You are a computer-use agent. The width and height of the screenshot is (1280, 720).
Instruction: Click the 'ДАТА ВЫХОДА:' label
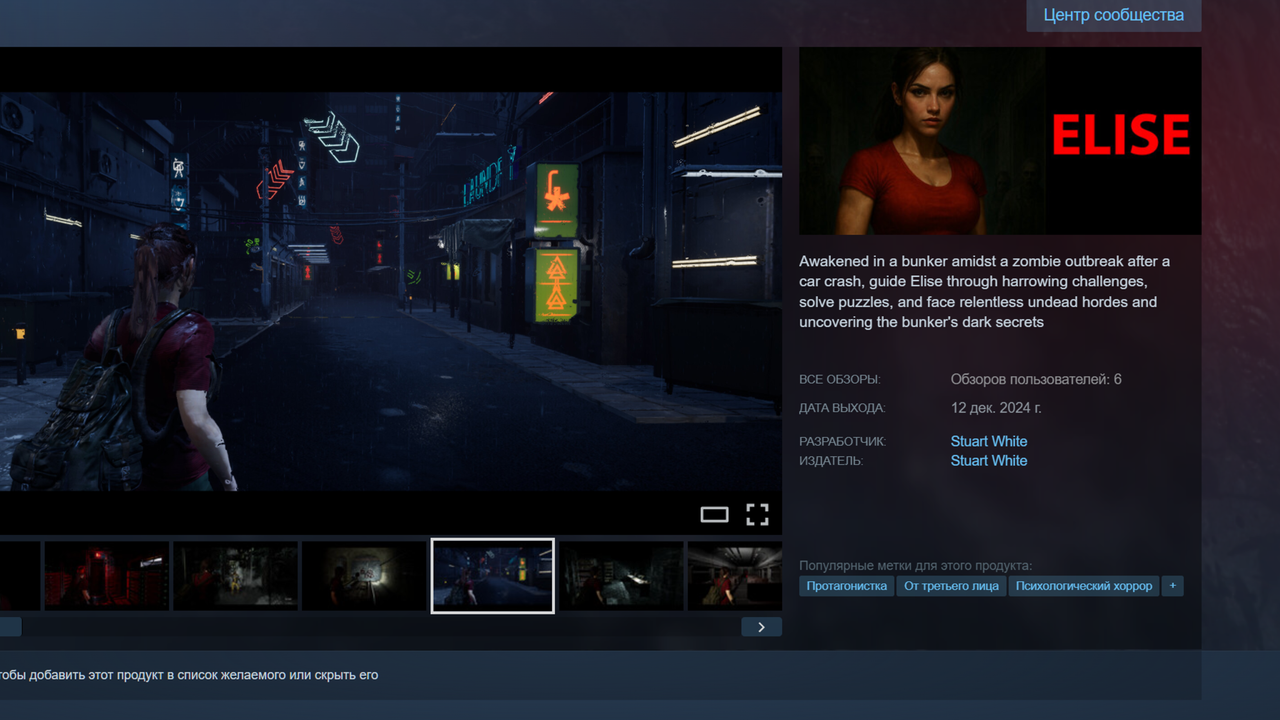pos(842,408)
